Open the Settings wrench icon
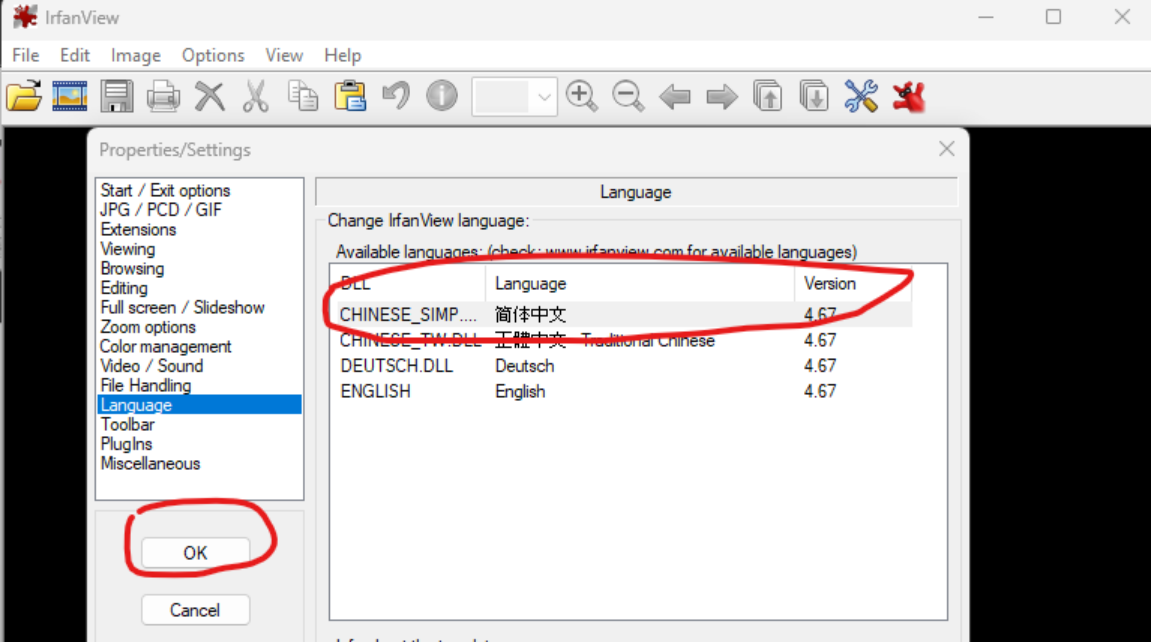 [861, 96]
